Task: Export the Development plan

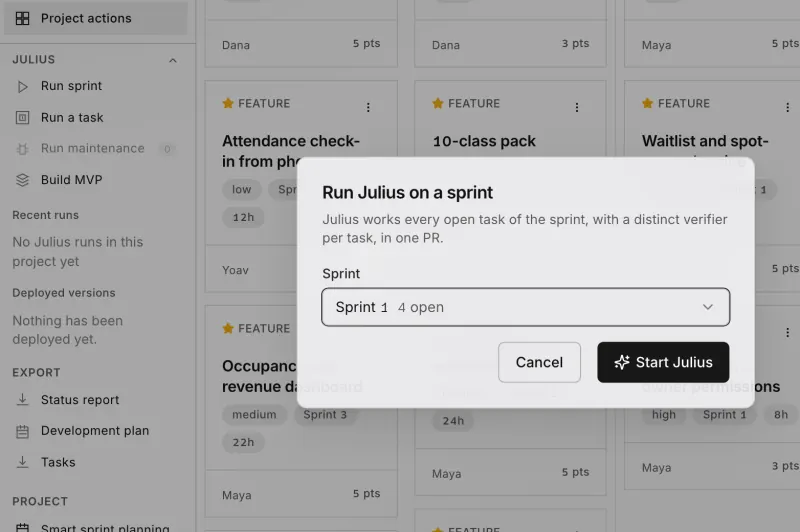Action: pyautogui.click(x=95, y=430)
